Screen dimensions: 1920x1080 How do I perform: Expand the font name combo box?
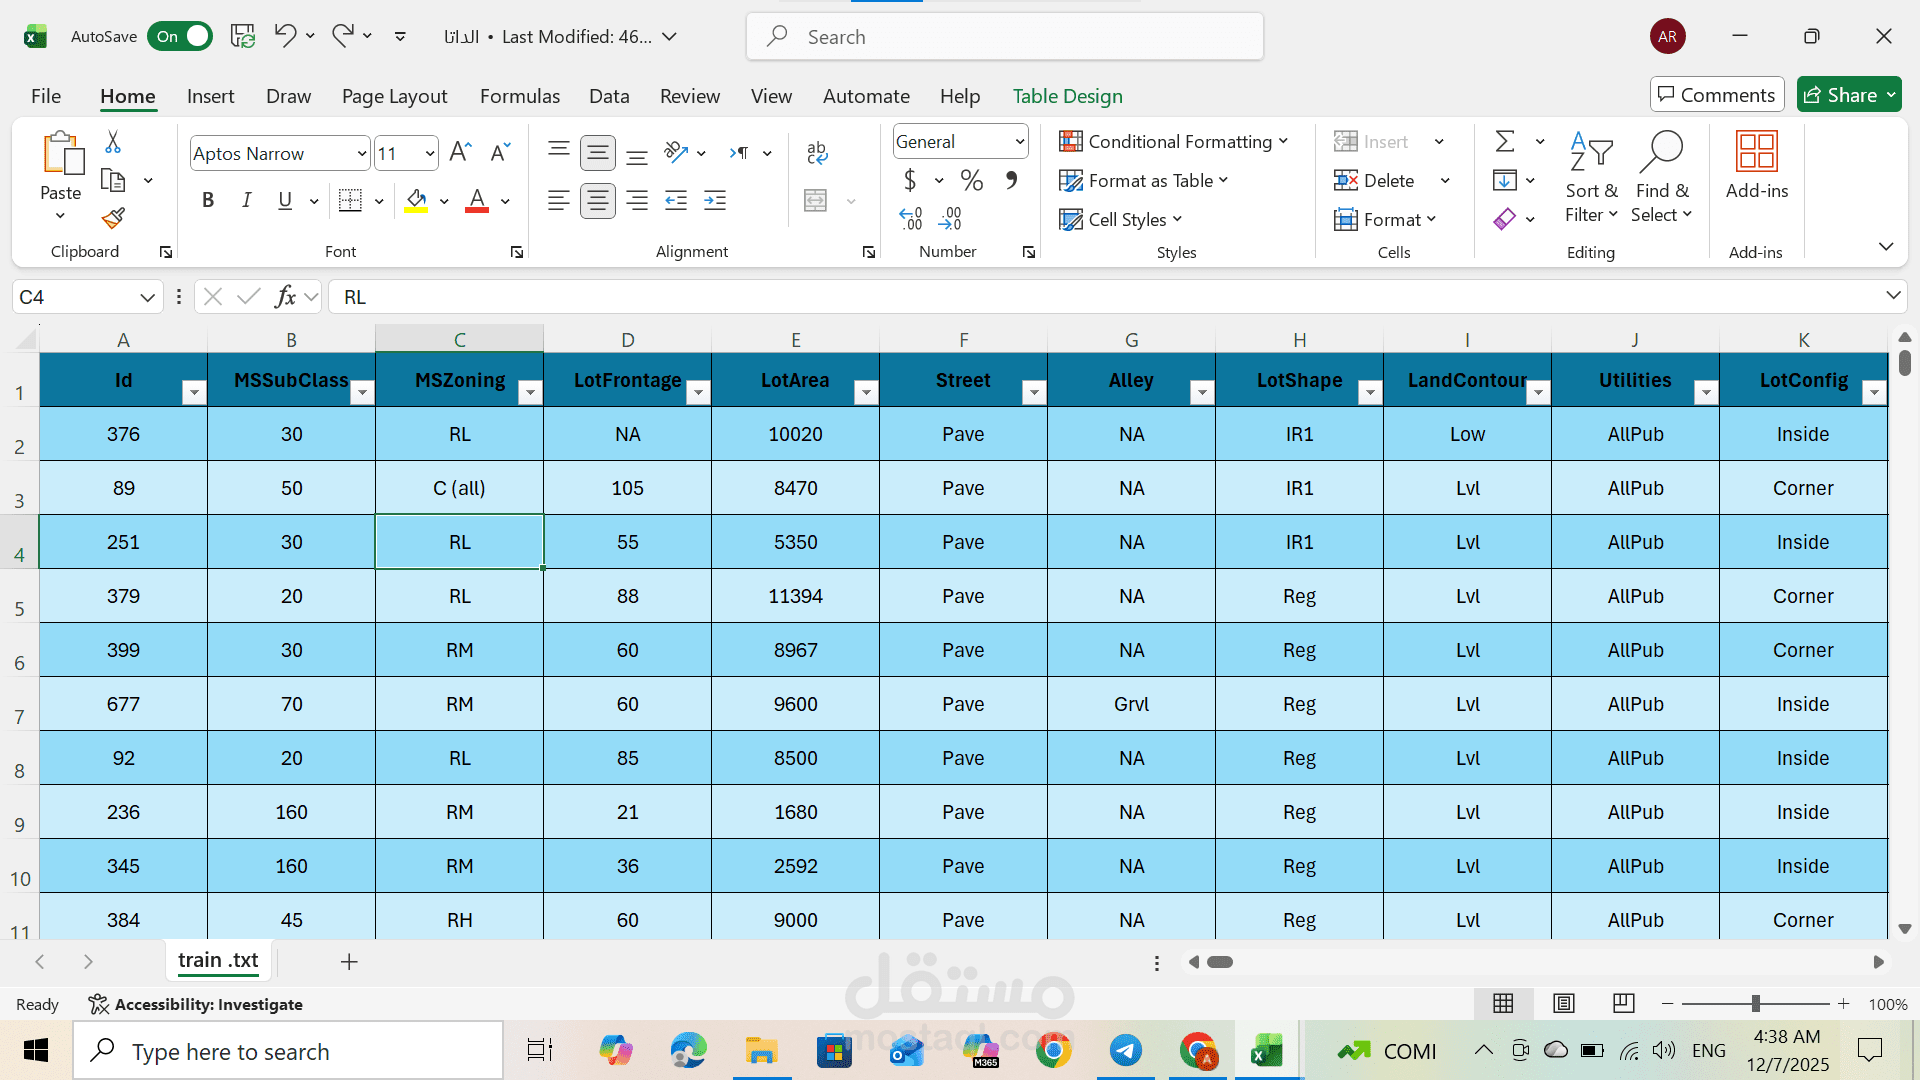361,153
